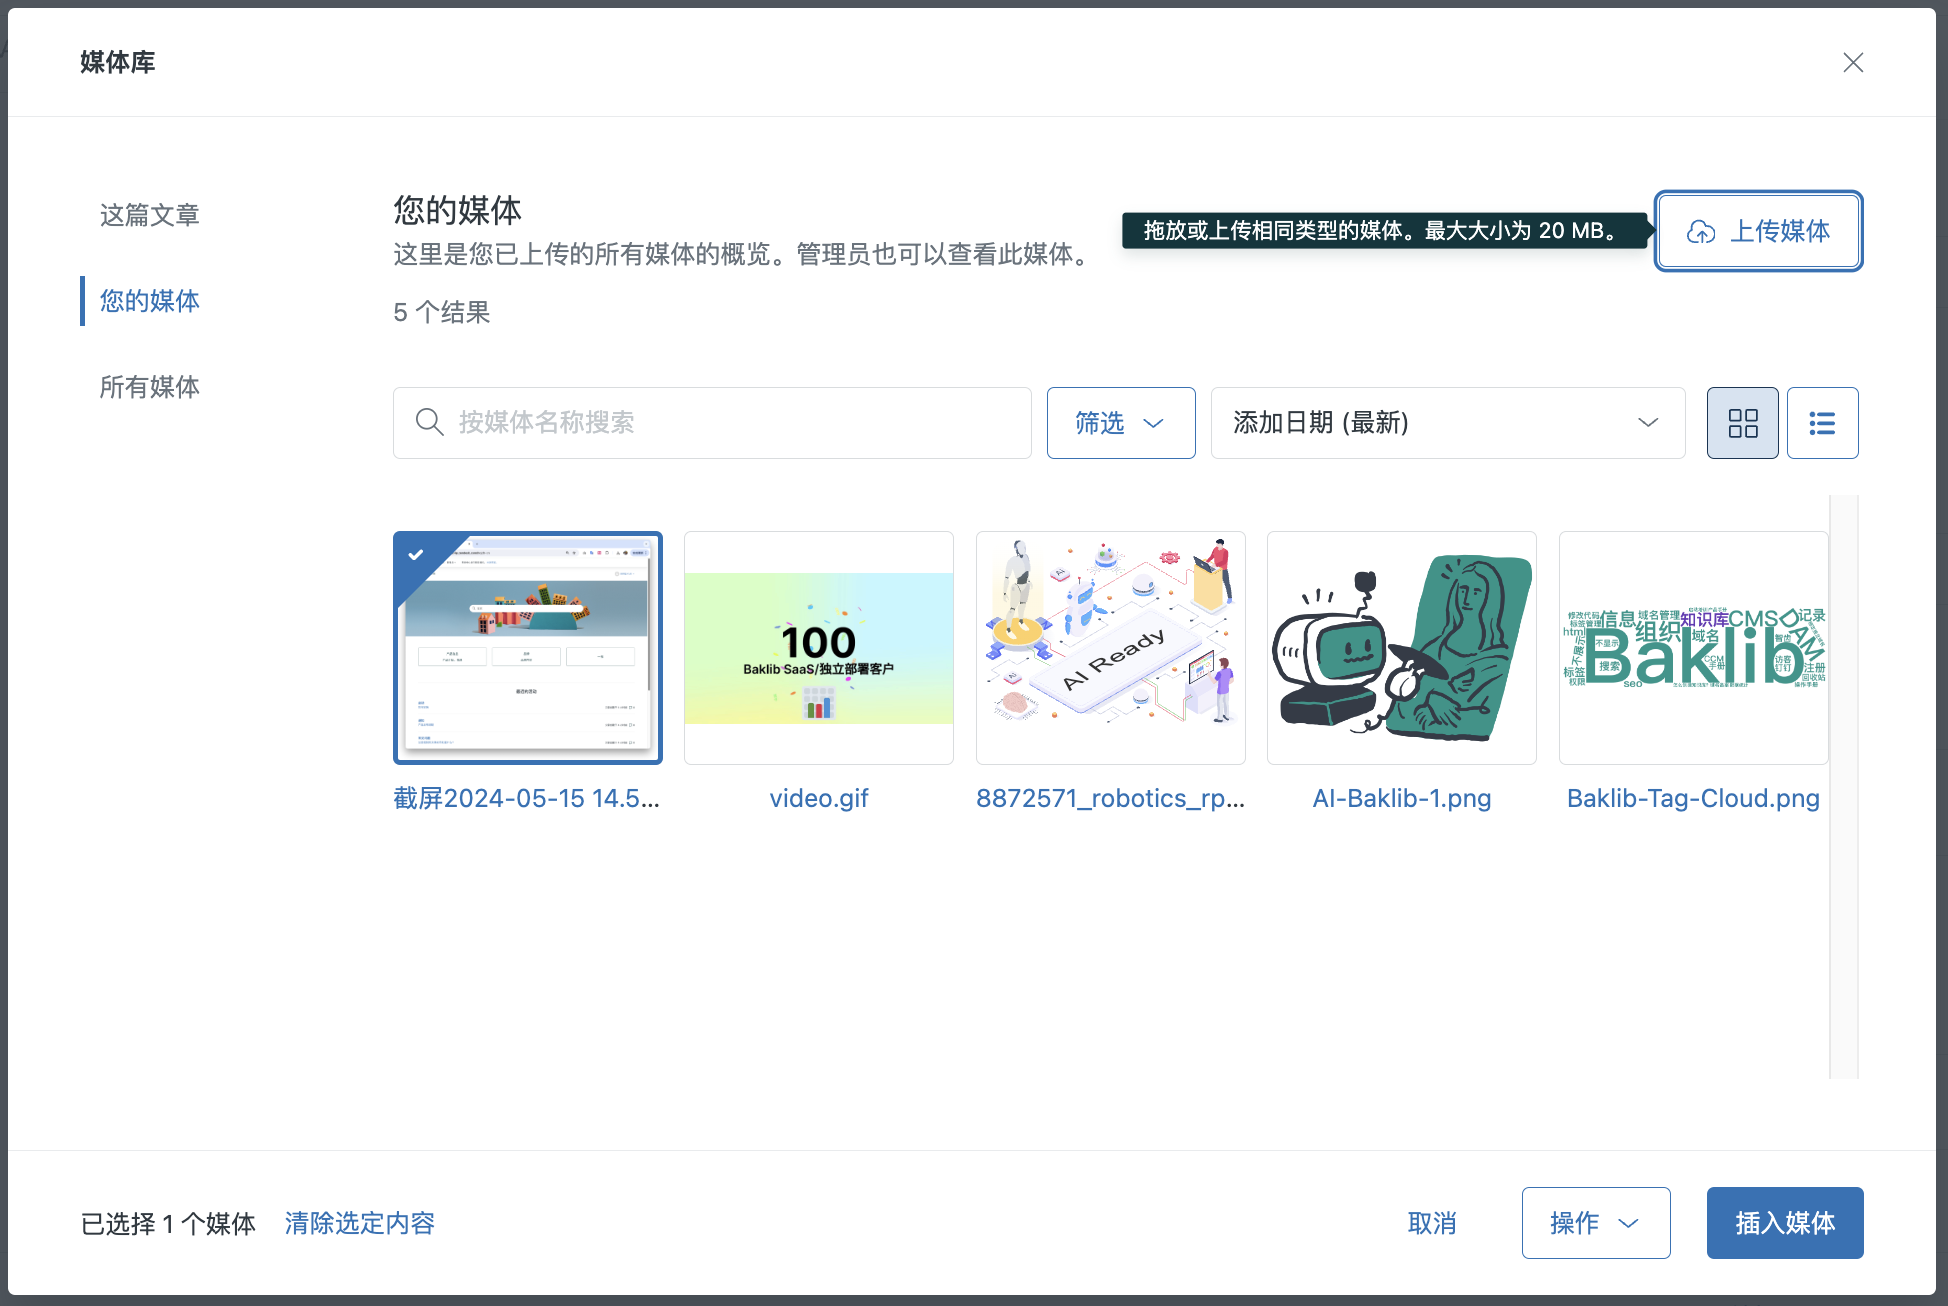
Task: Click the 清除选定内容 link
Action: pyautogui.click(x=360, y=1223)
